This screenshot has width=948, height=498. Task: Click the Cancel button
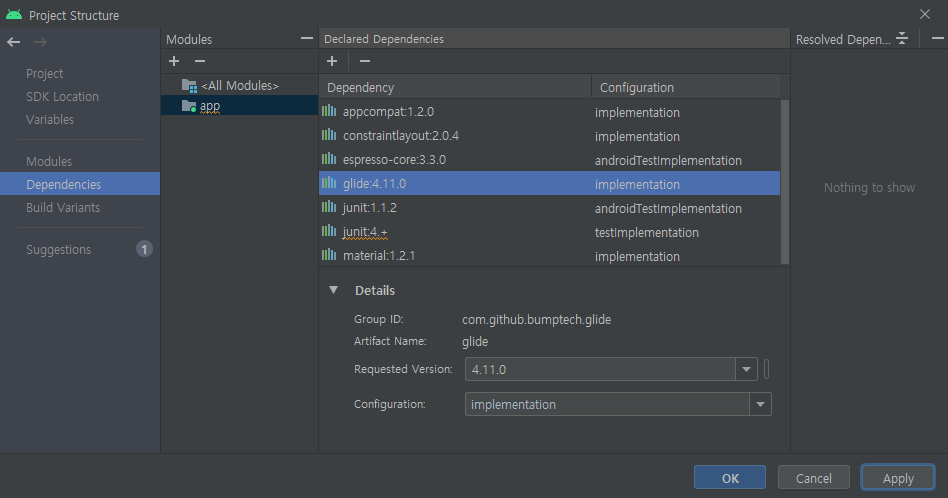814,478
